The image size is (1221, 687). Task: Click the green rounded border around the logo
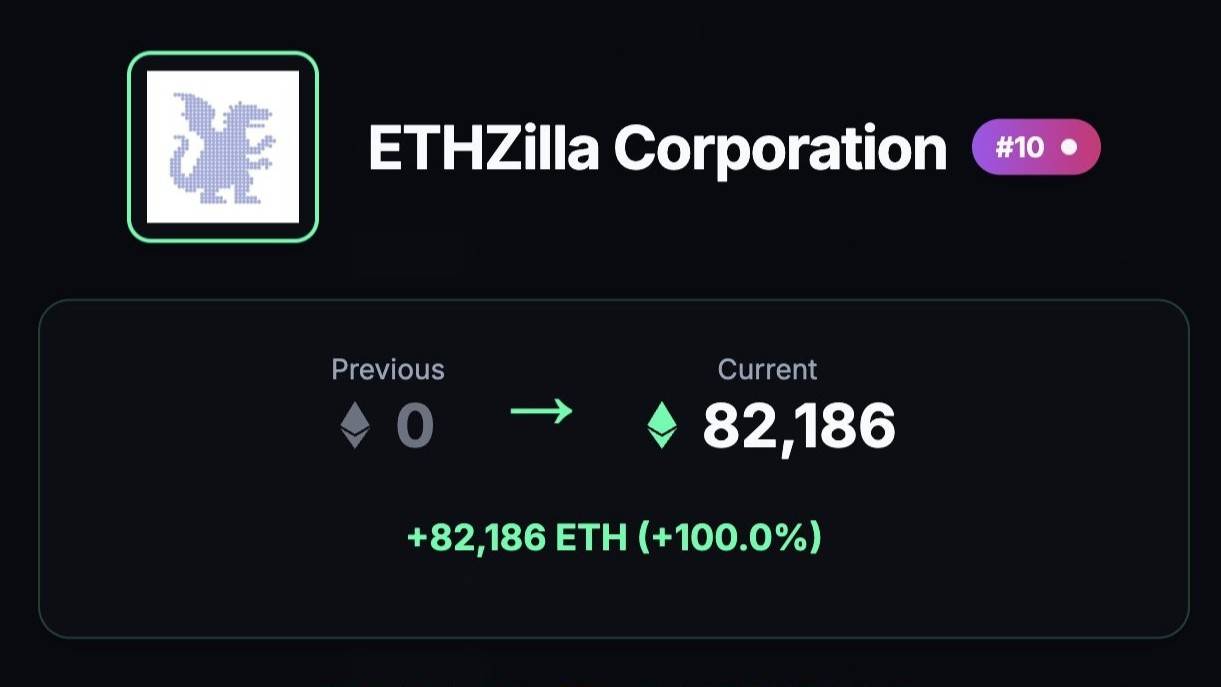[223, 56]
